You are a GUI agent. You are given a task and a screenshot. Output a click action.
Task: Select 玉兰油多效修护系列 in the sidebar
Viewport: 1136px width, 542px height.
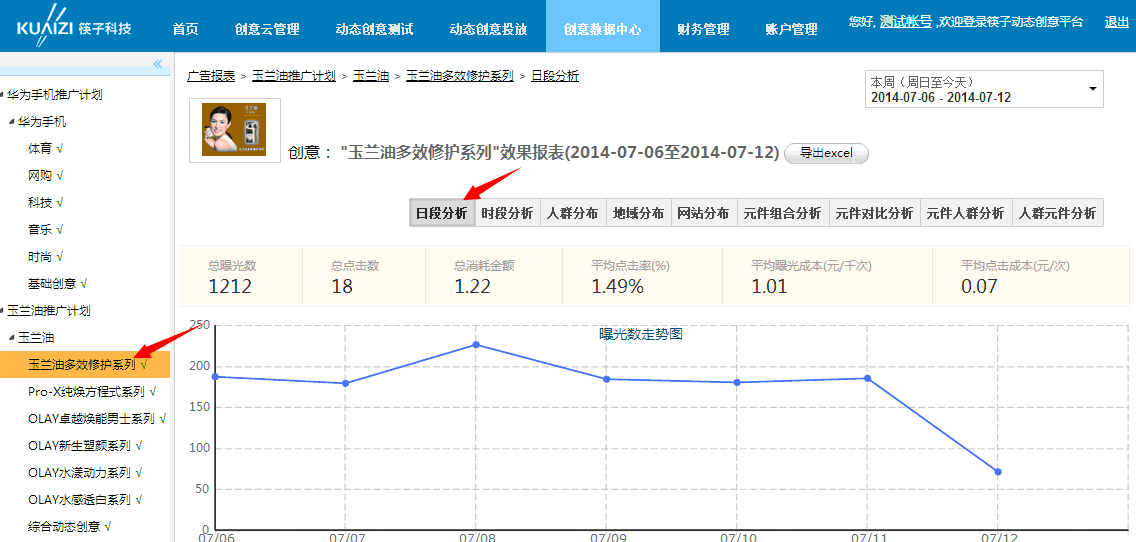85,364
